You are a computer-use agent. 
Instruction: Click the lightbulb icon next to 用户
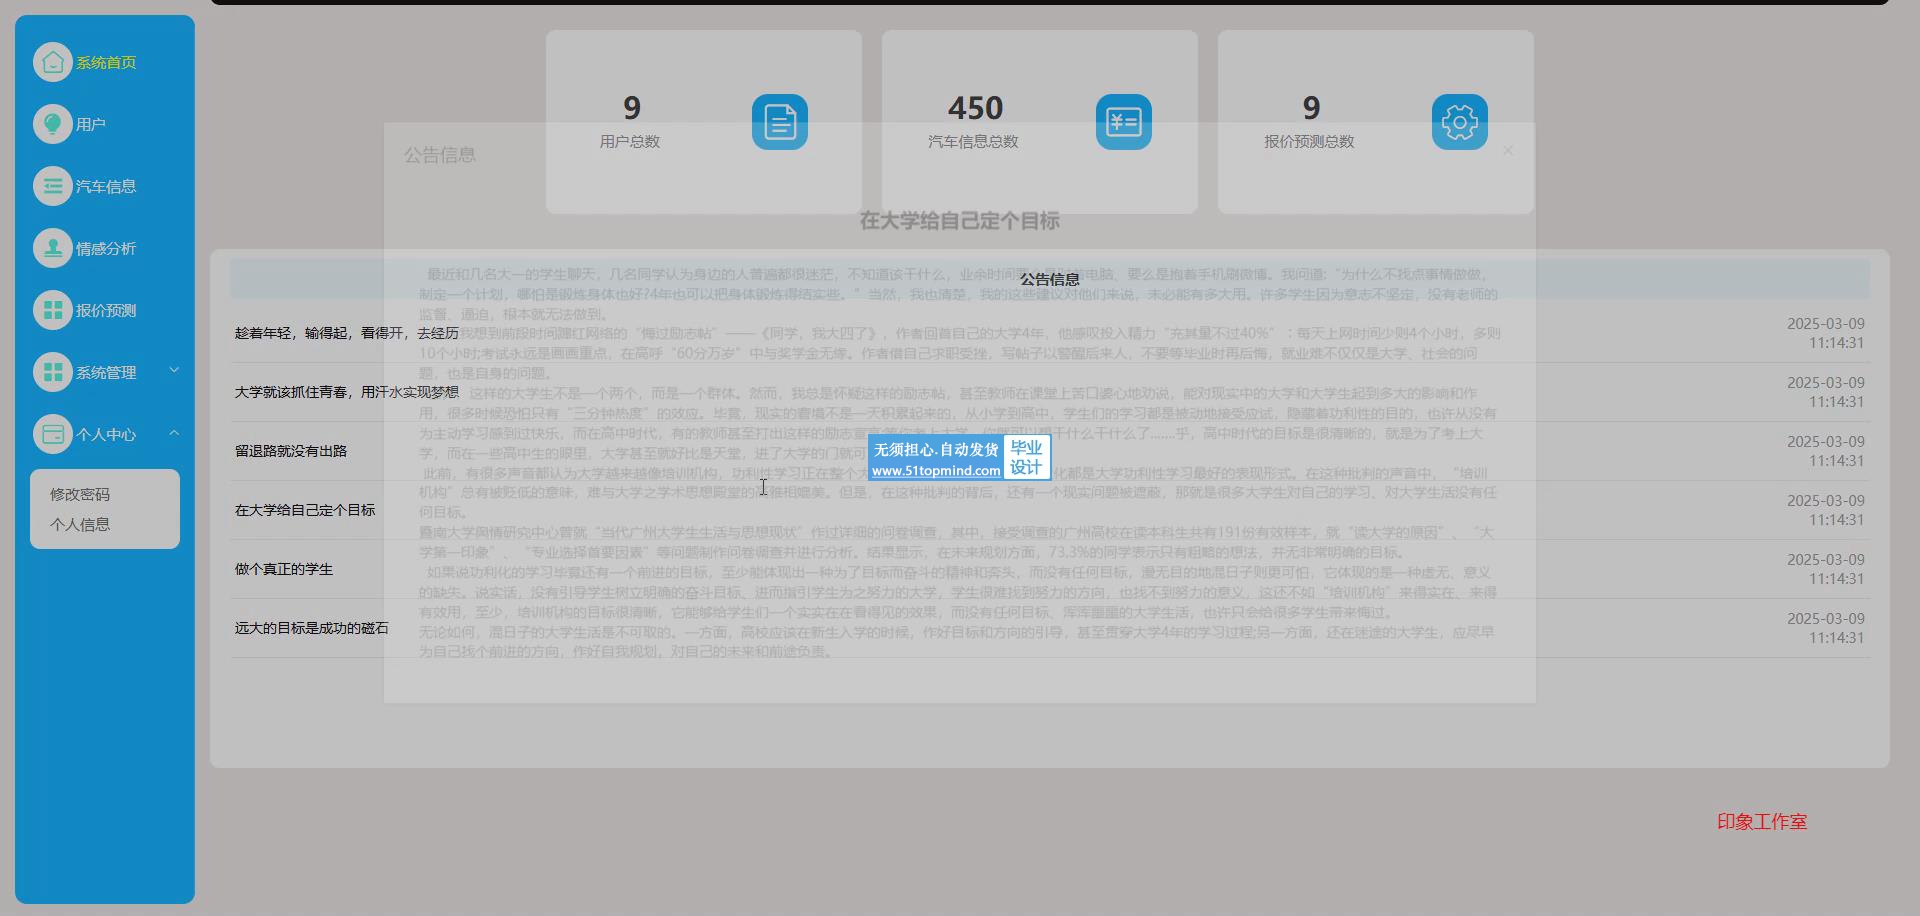point(53,124)
